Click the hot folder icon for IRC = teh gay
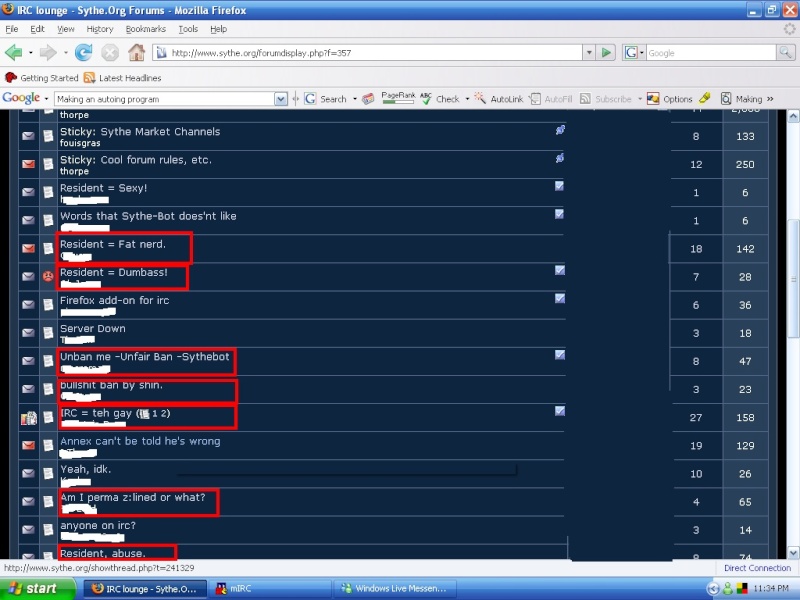 pos(29,418)
